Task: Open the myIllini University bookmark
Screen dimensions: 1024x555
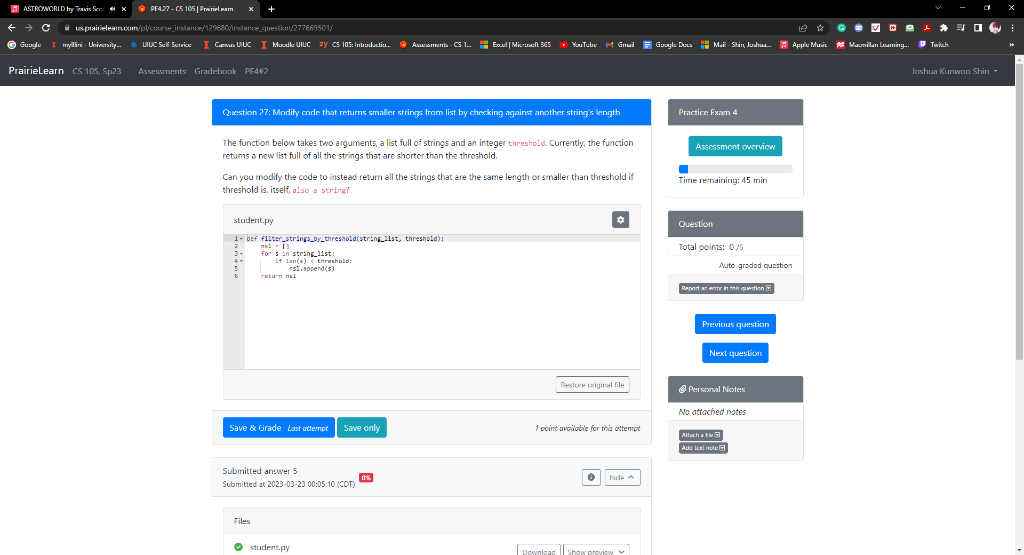Action: click(x=85, y=44)
